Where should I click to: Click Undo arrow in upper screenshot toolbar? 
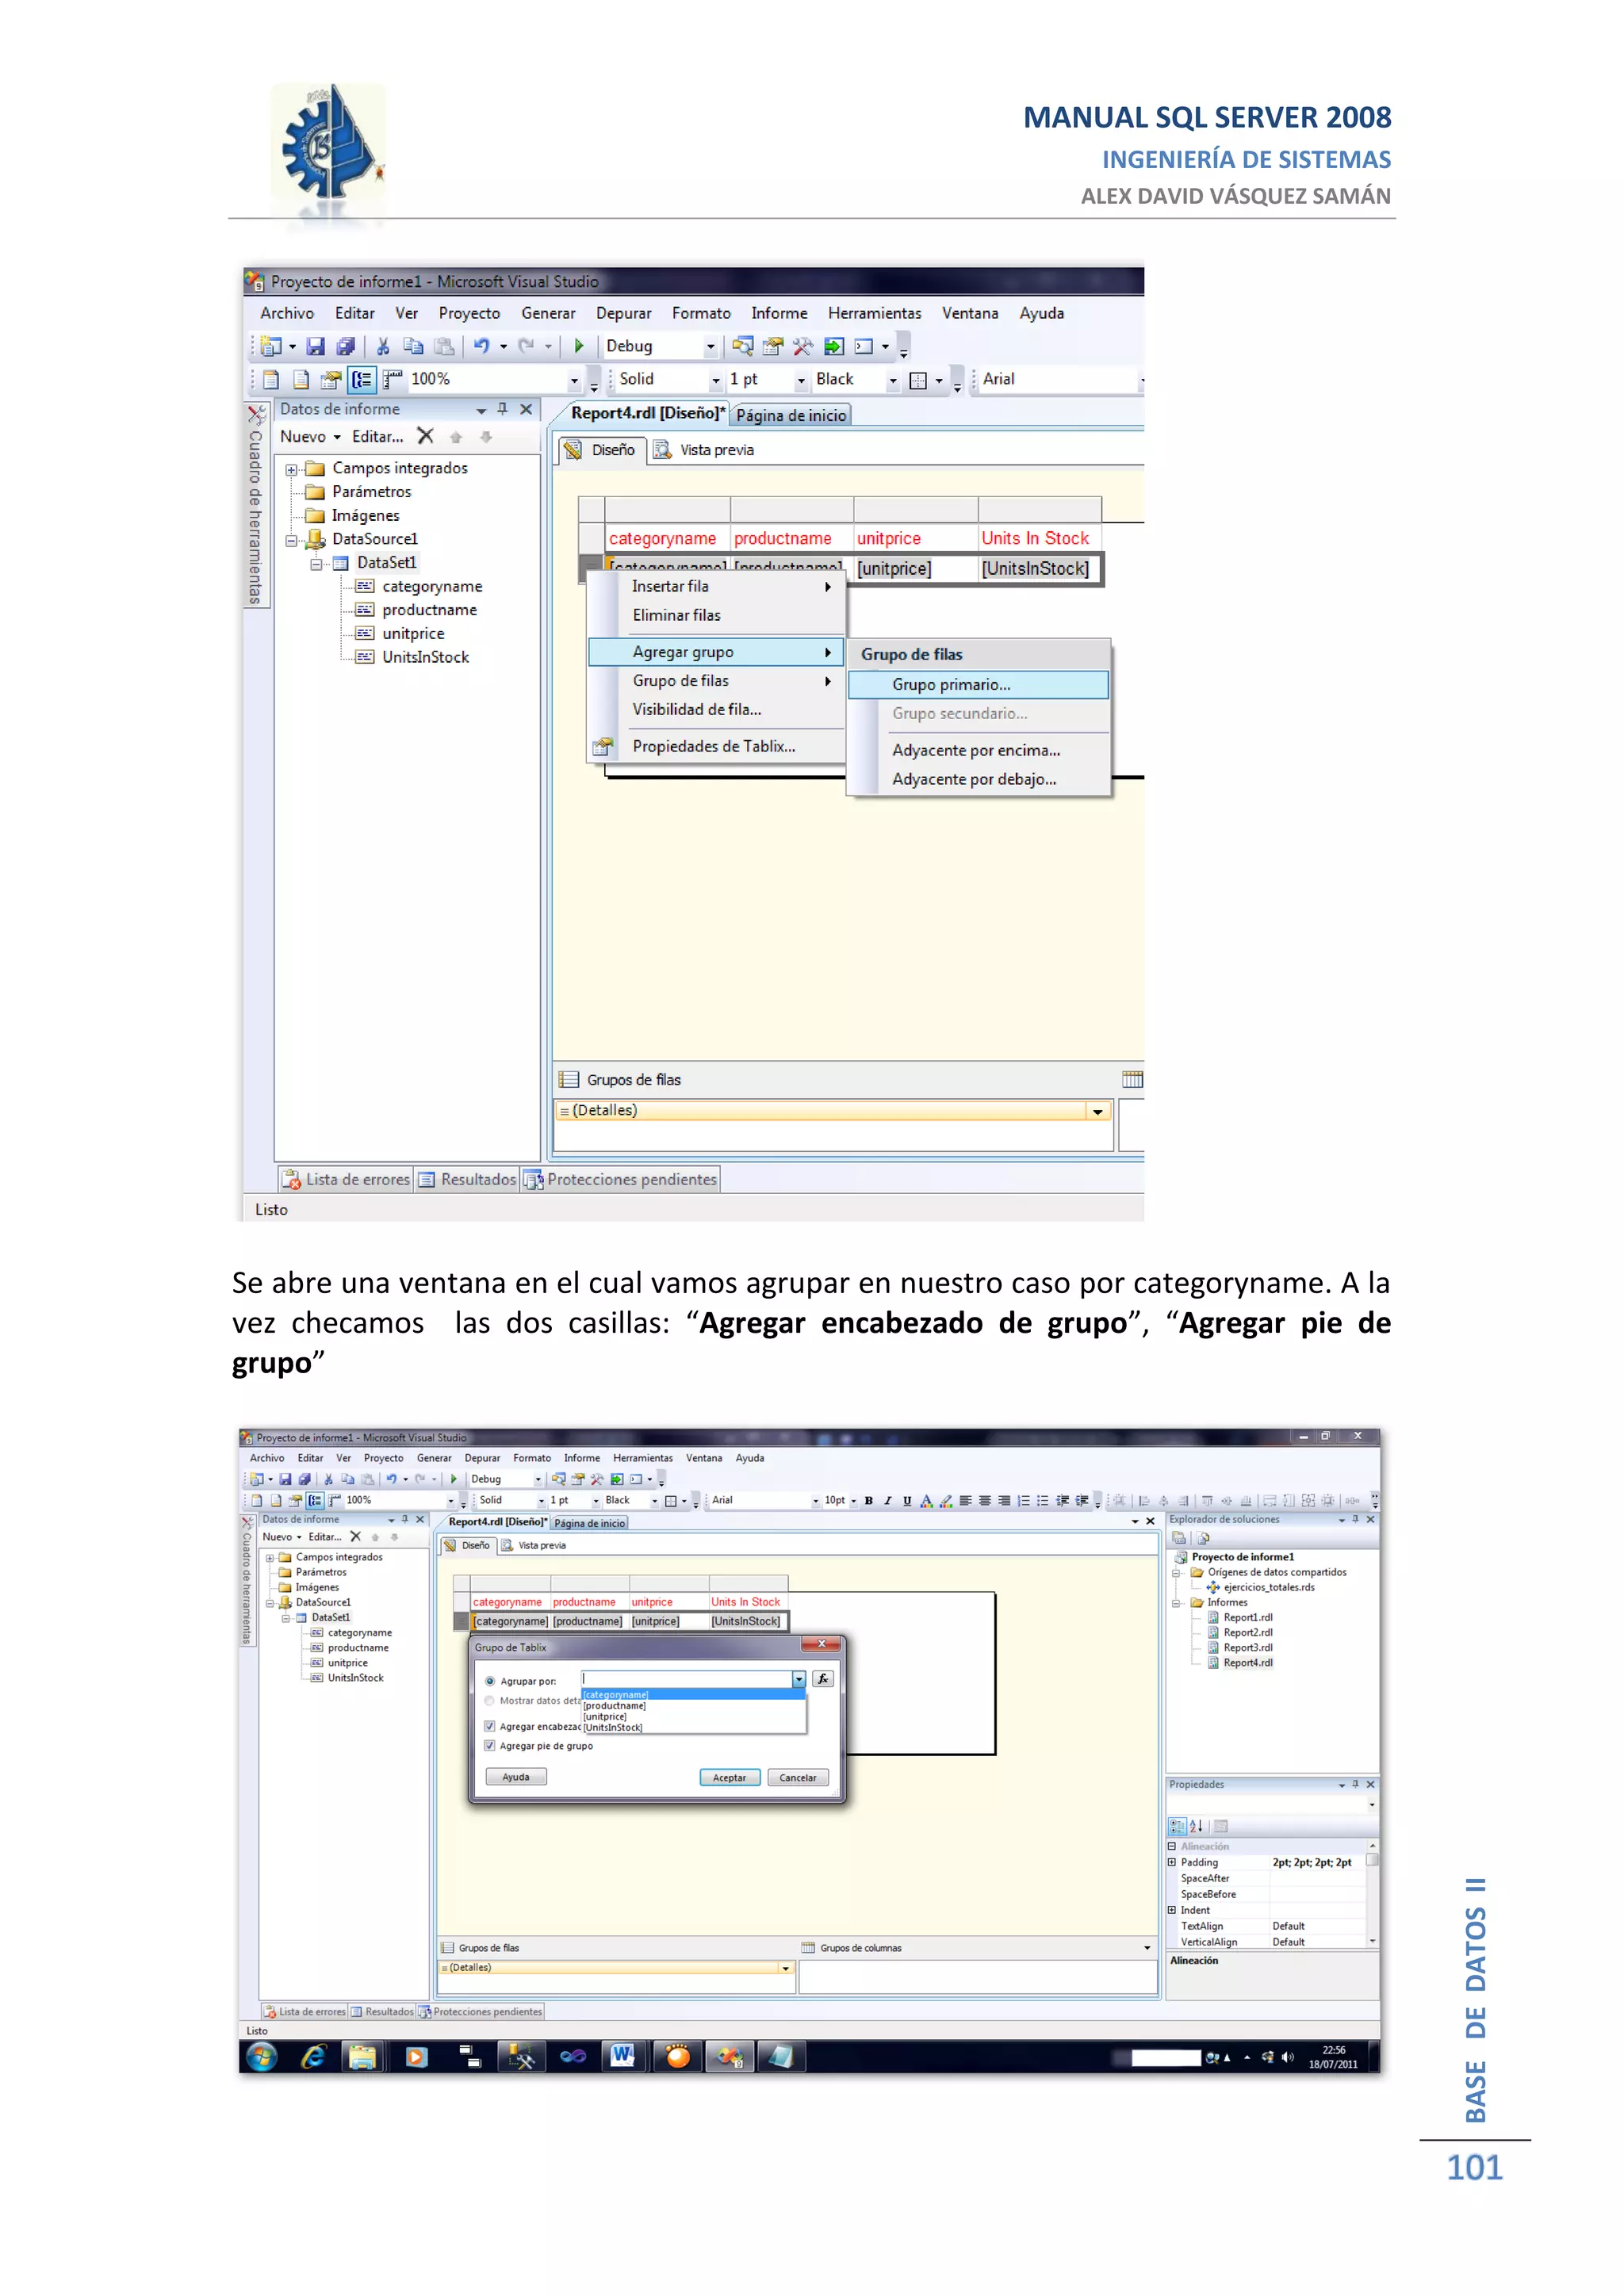(481, 346)
